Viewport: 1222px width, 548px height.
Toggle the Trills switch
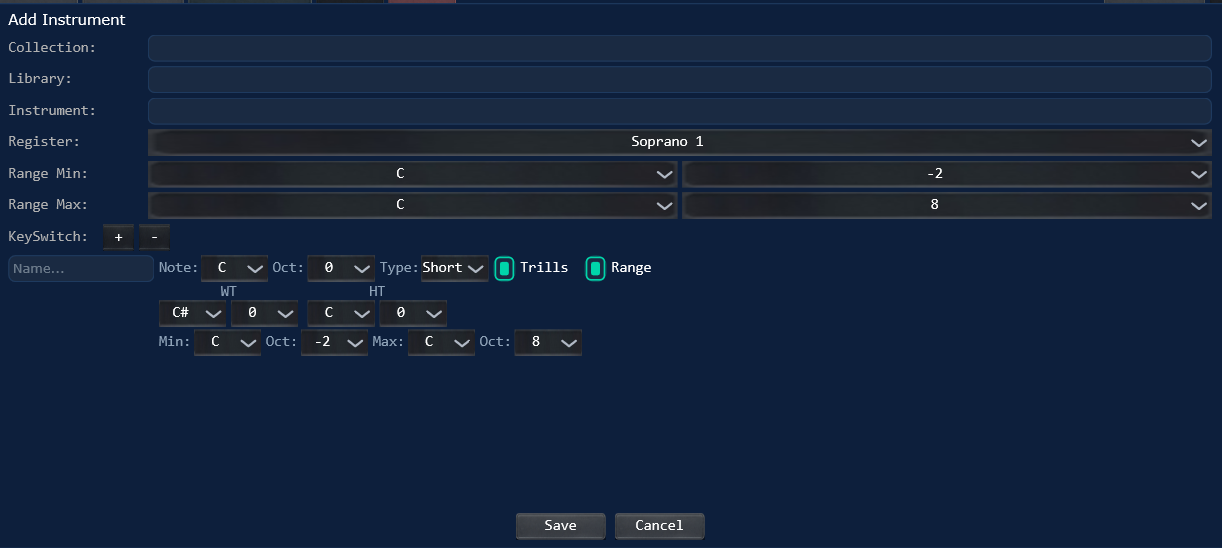tap(505, 268)
